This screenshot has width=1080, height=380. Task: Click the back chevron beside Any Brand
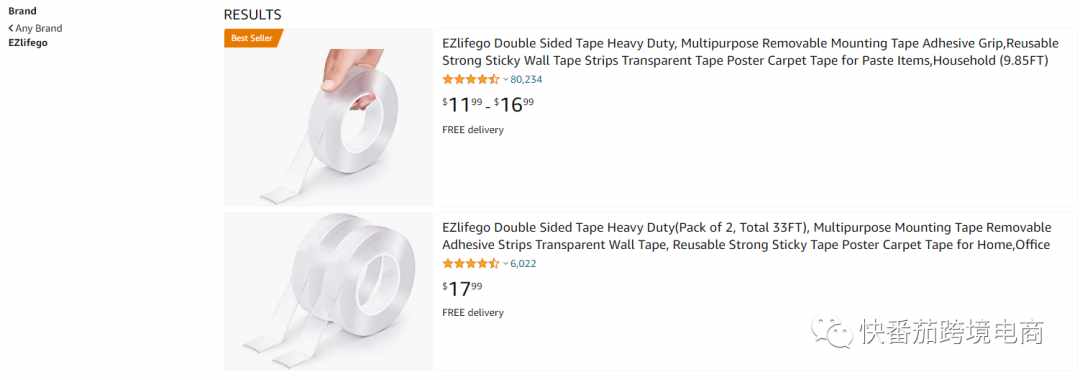[10, 28]
